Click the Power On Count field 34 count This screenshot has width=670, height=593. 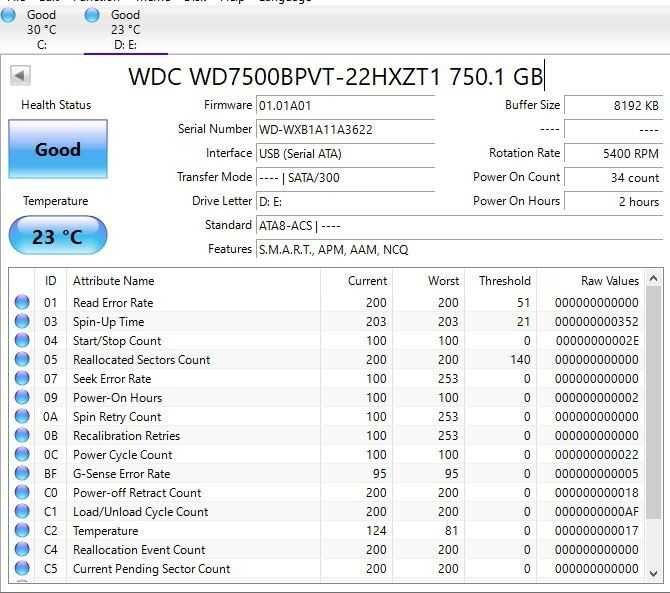tap(614, 177)
